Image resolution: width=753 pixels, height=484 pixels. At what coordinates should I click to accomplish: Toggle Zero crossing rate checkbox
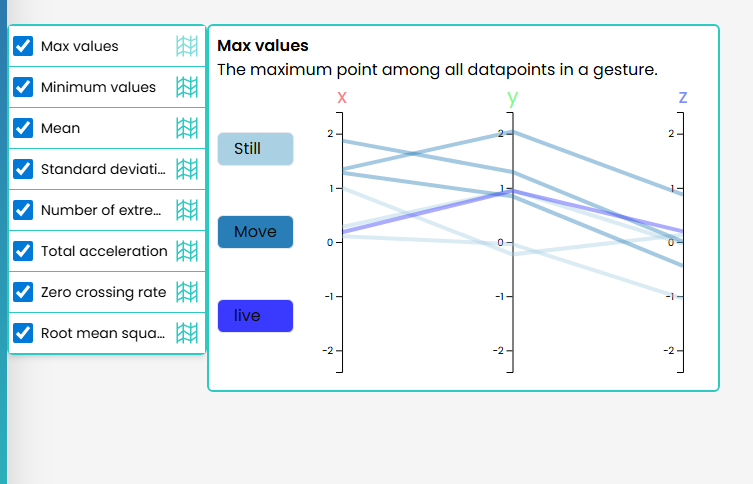24,292
